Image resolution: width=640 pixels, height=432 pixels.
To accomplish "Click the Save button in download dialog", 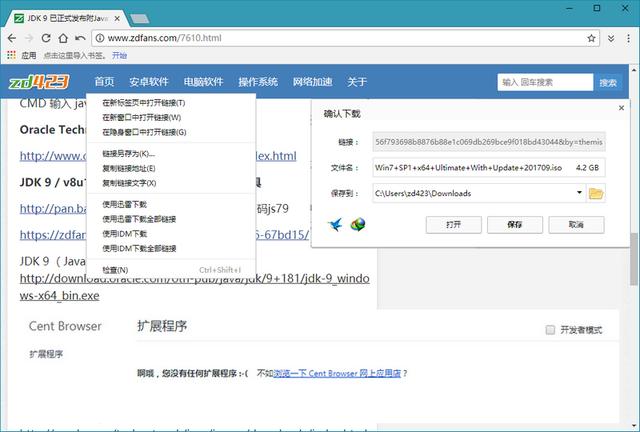I will [515, 225].
